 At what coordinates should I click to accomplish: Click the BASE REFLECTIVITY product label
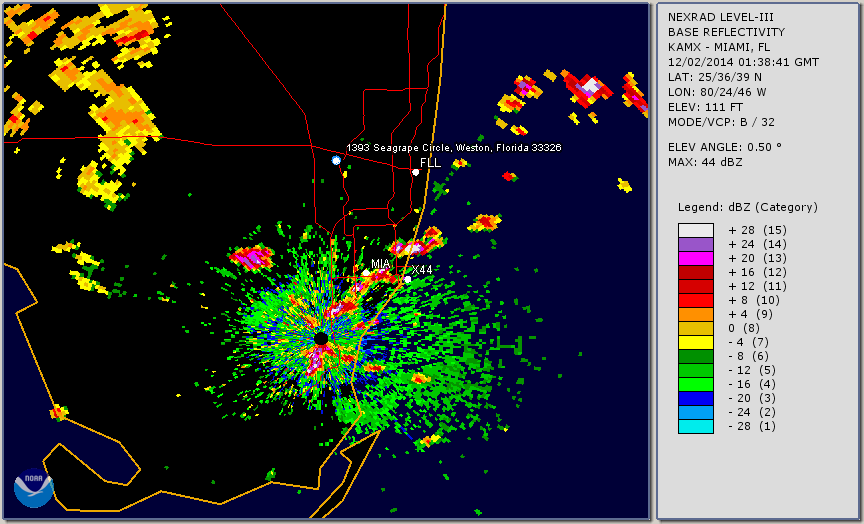(x=726, y=32)
